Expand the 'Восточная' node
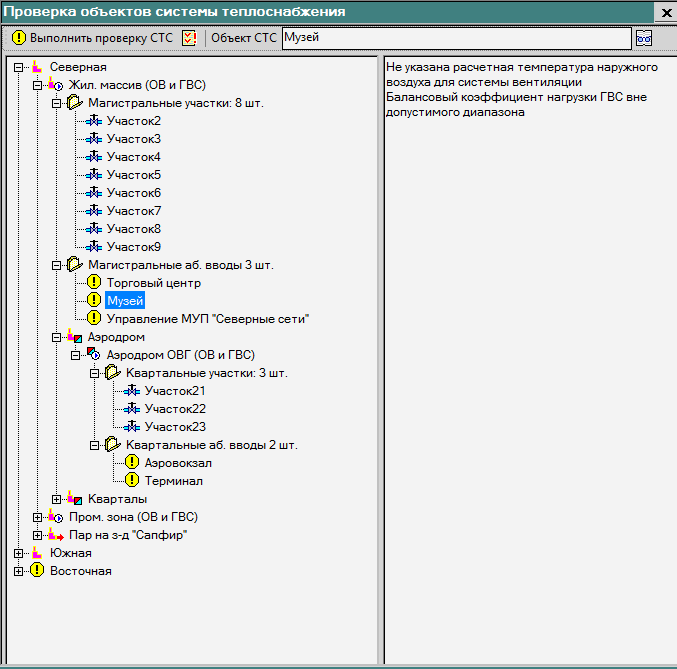This screenshot has height=669, width=677. 19,571
